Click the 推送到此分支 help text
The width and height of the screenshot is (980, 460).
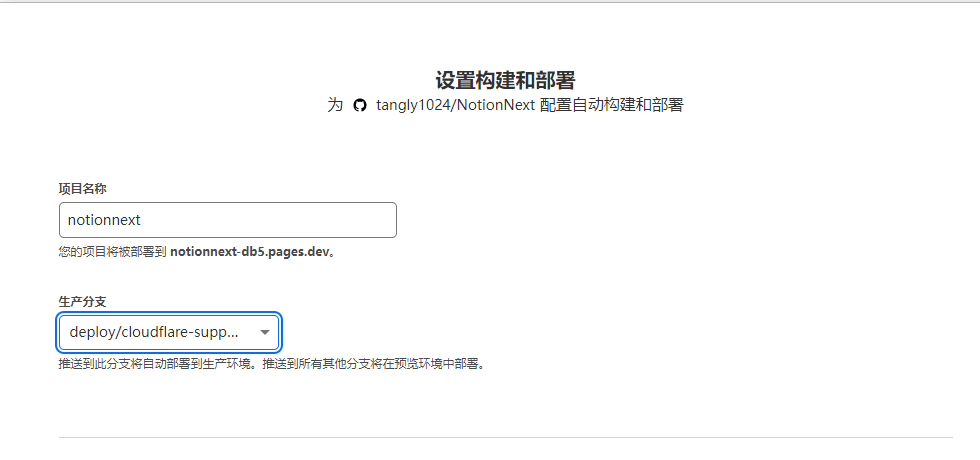[272, 364]
